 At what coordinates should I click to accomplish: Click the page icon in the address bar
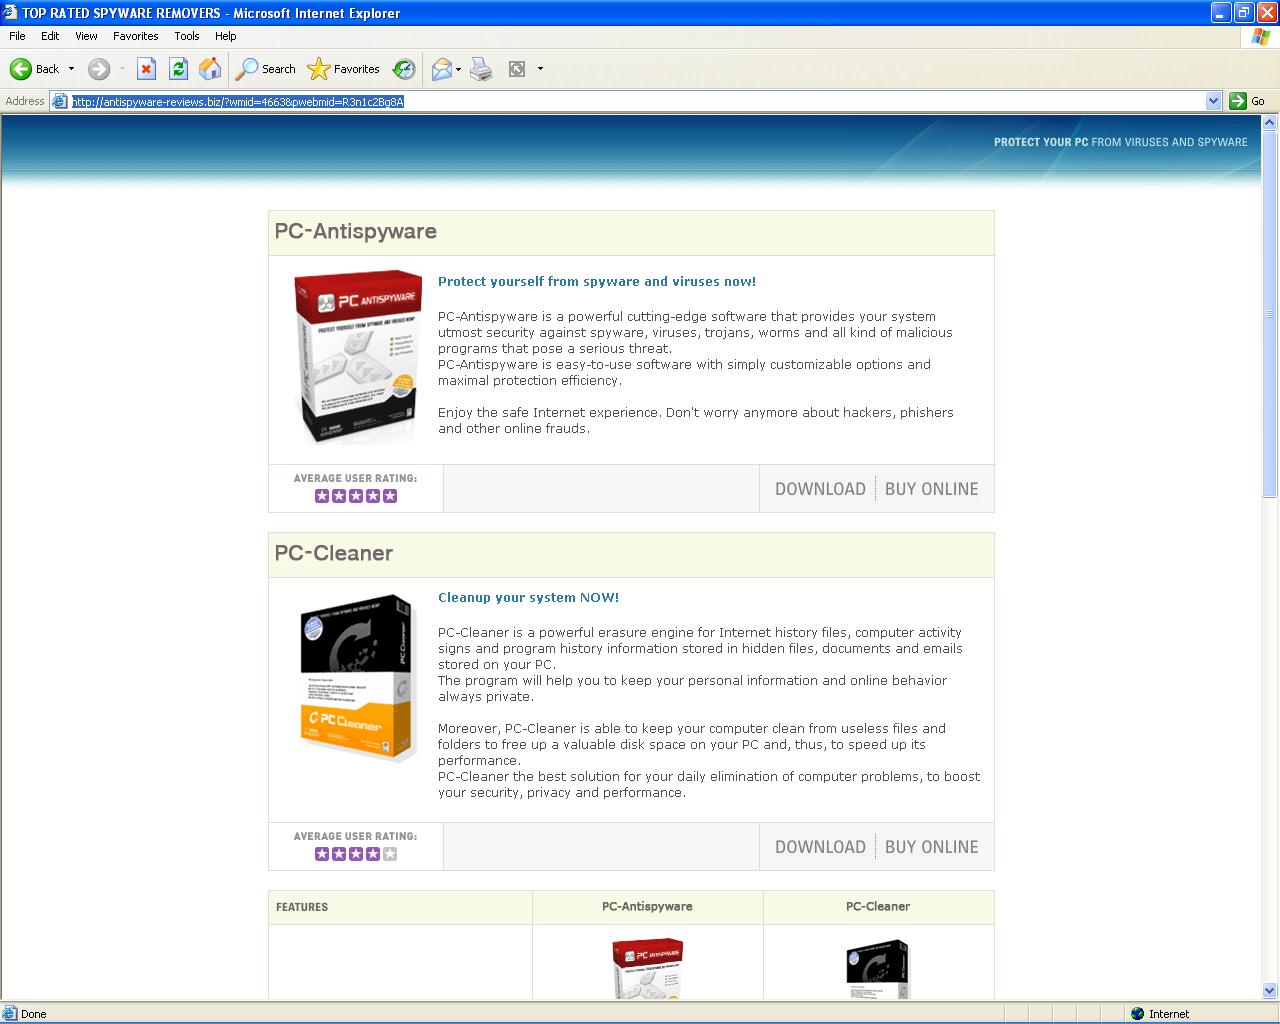pos(60,101)
